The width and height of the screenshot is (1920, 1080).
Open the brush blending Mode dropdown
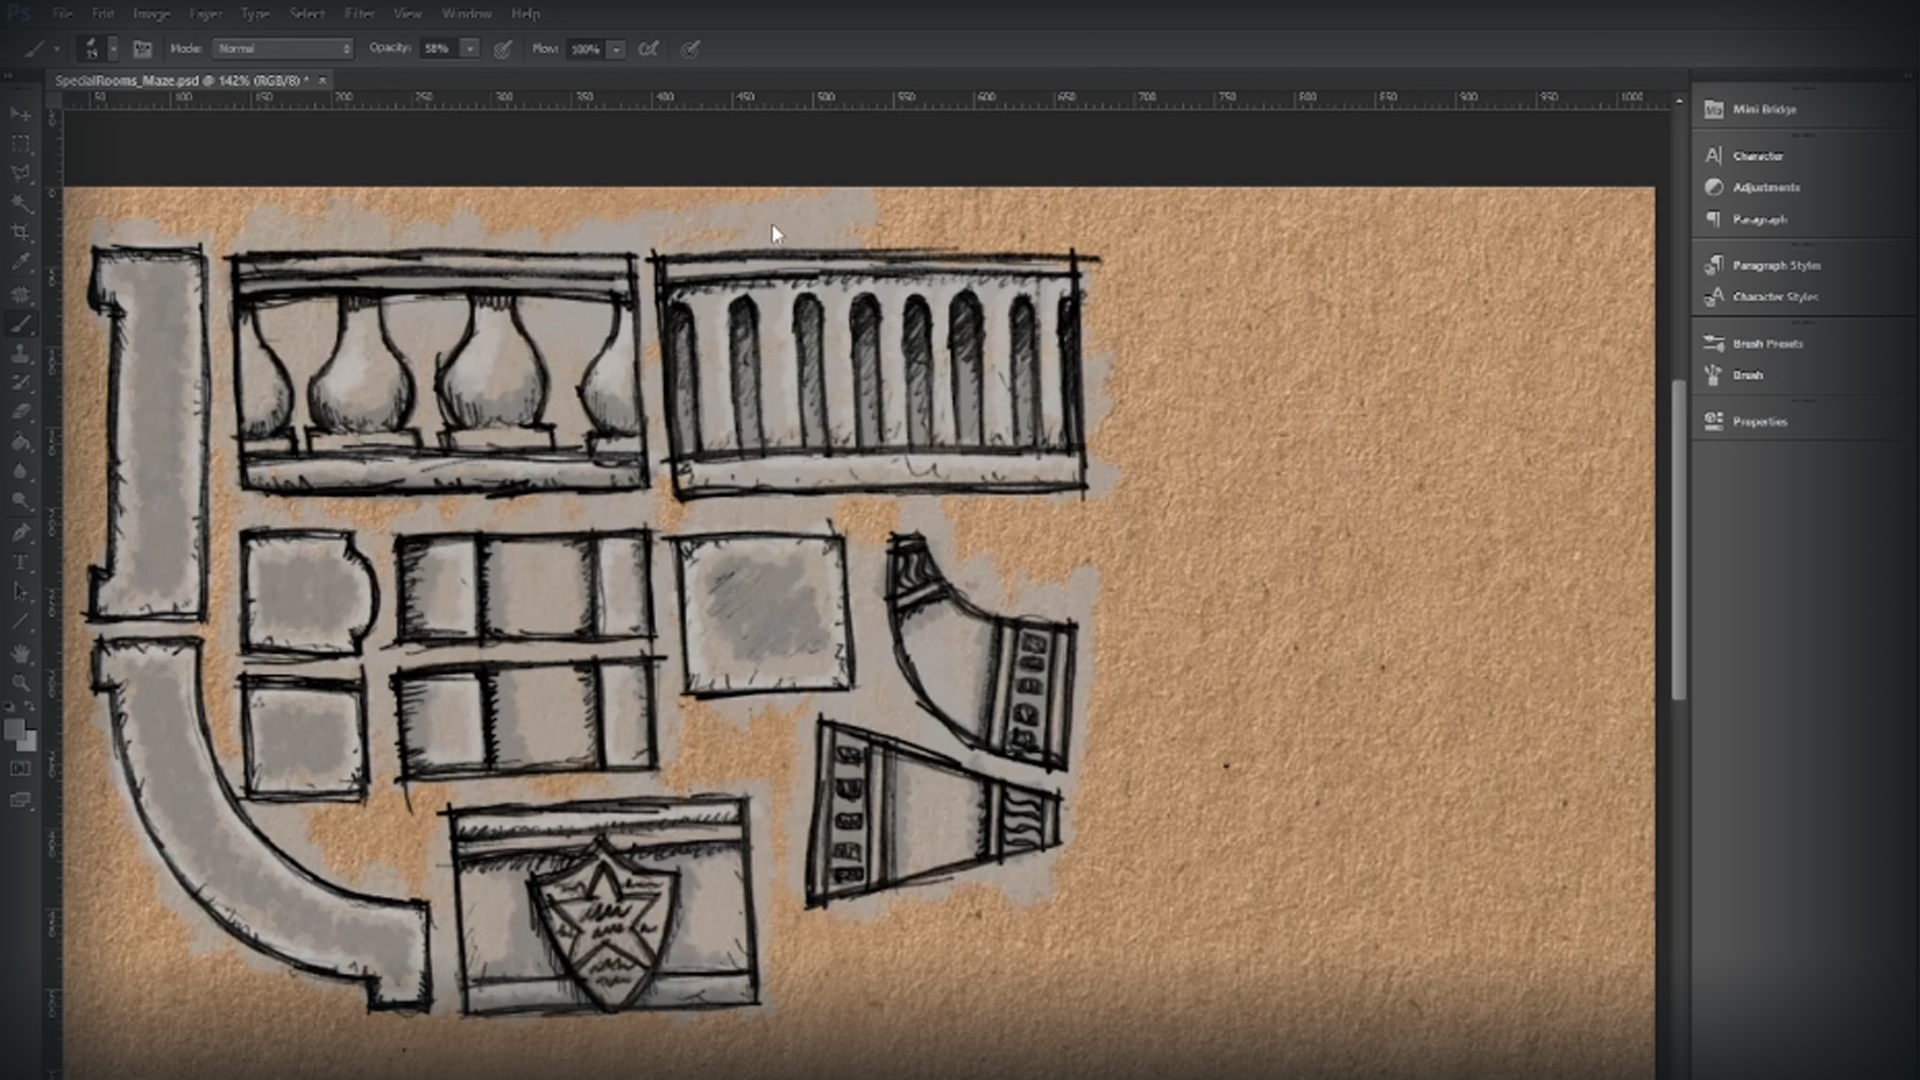point(283,48)
